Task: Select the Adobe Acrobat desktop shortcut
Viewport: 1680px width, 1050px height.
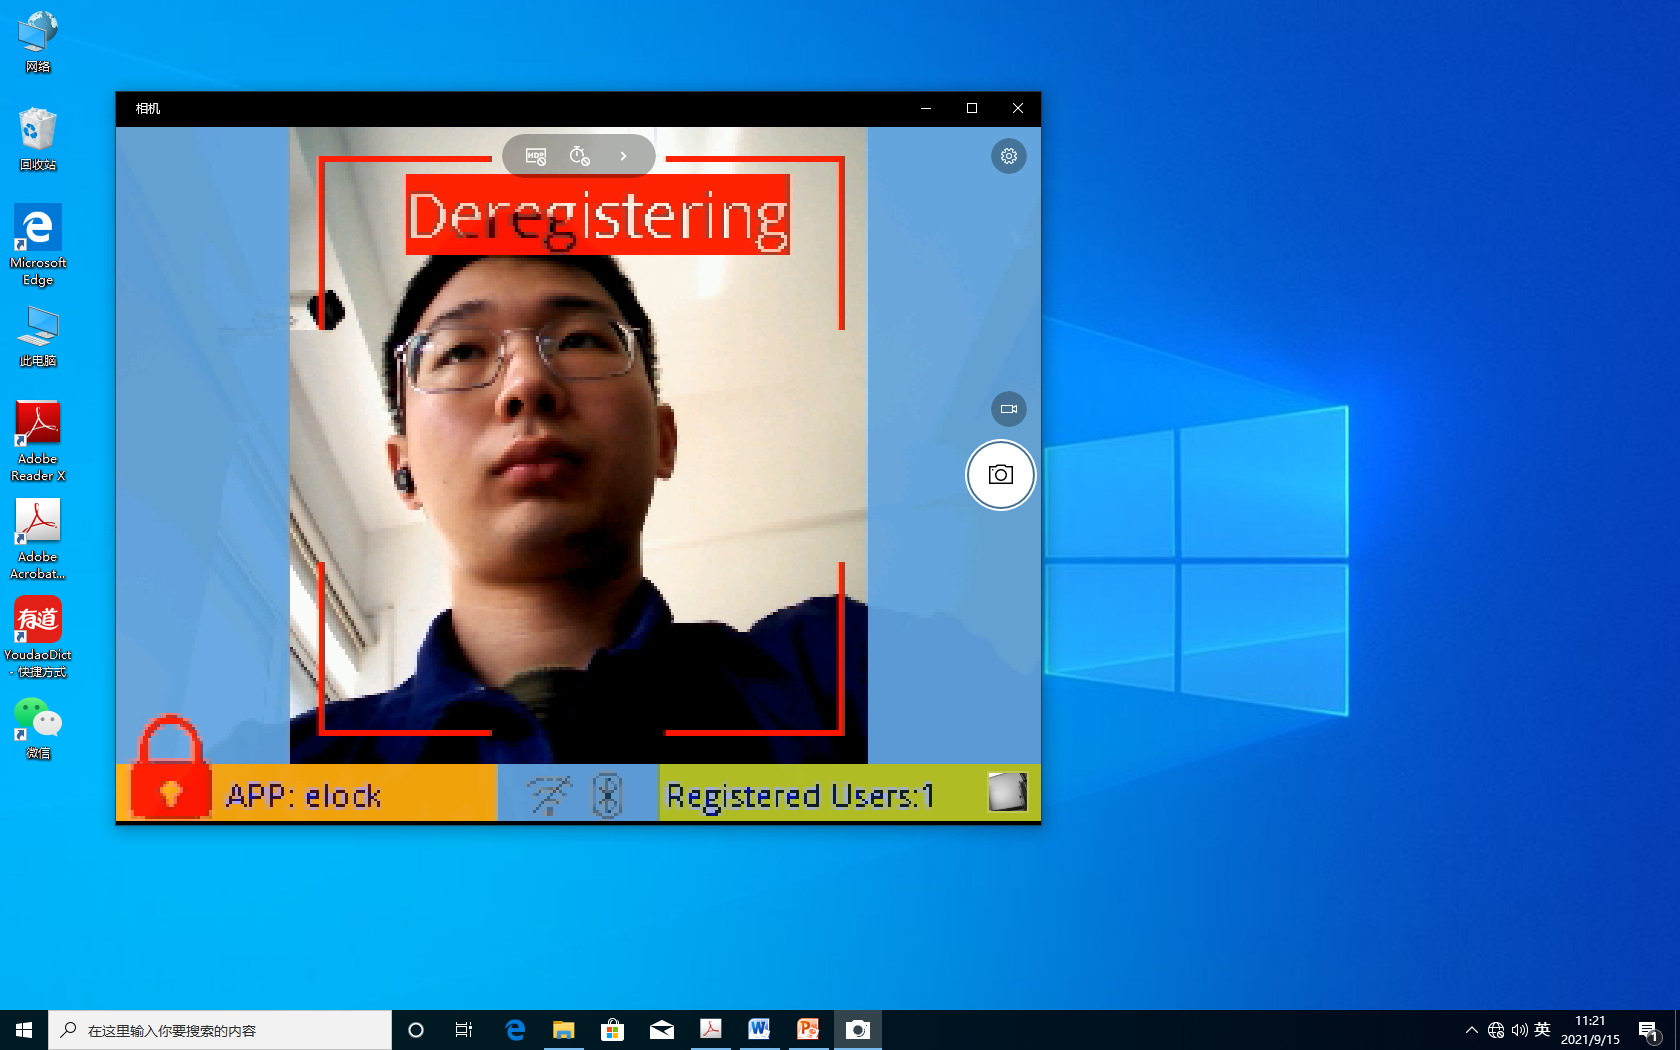Action: (38, 539)
